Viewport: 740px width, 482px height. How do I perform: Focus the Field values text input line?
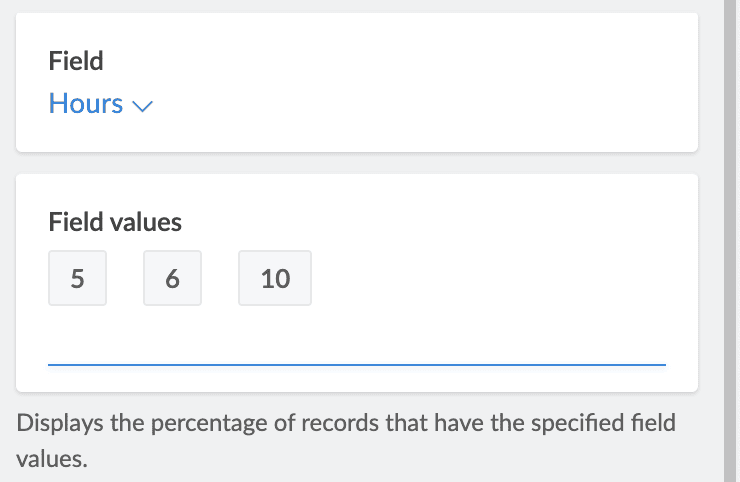pos(356,347)
